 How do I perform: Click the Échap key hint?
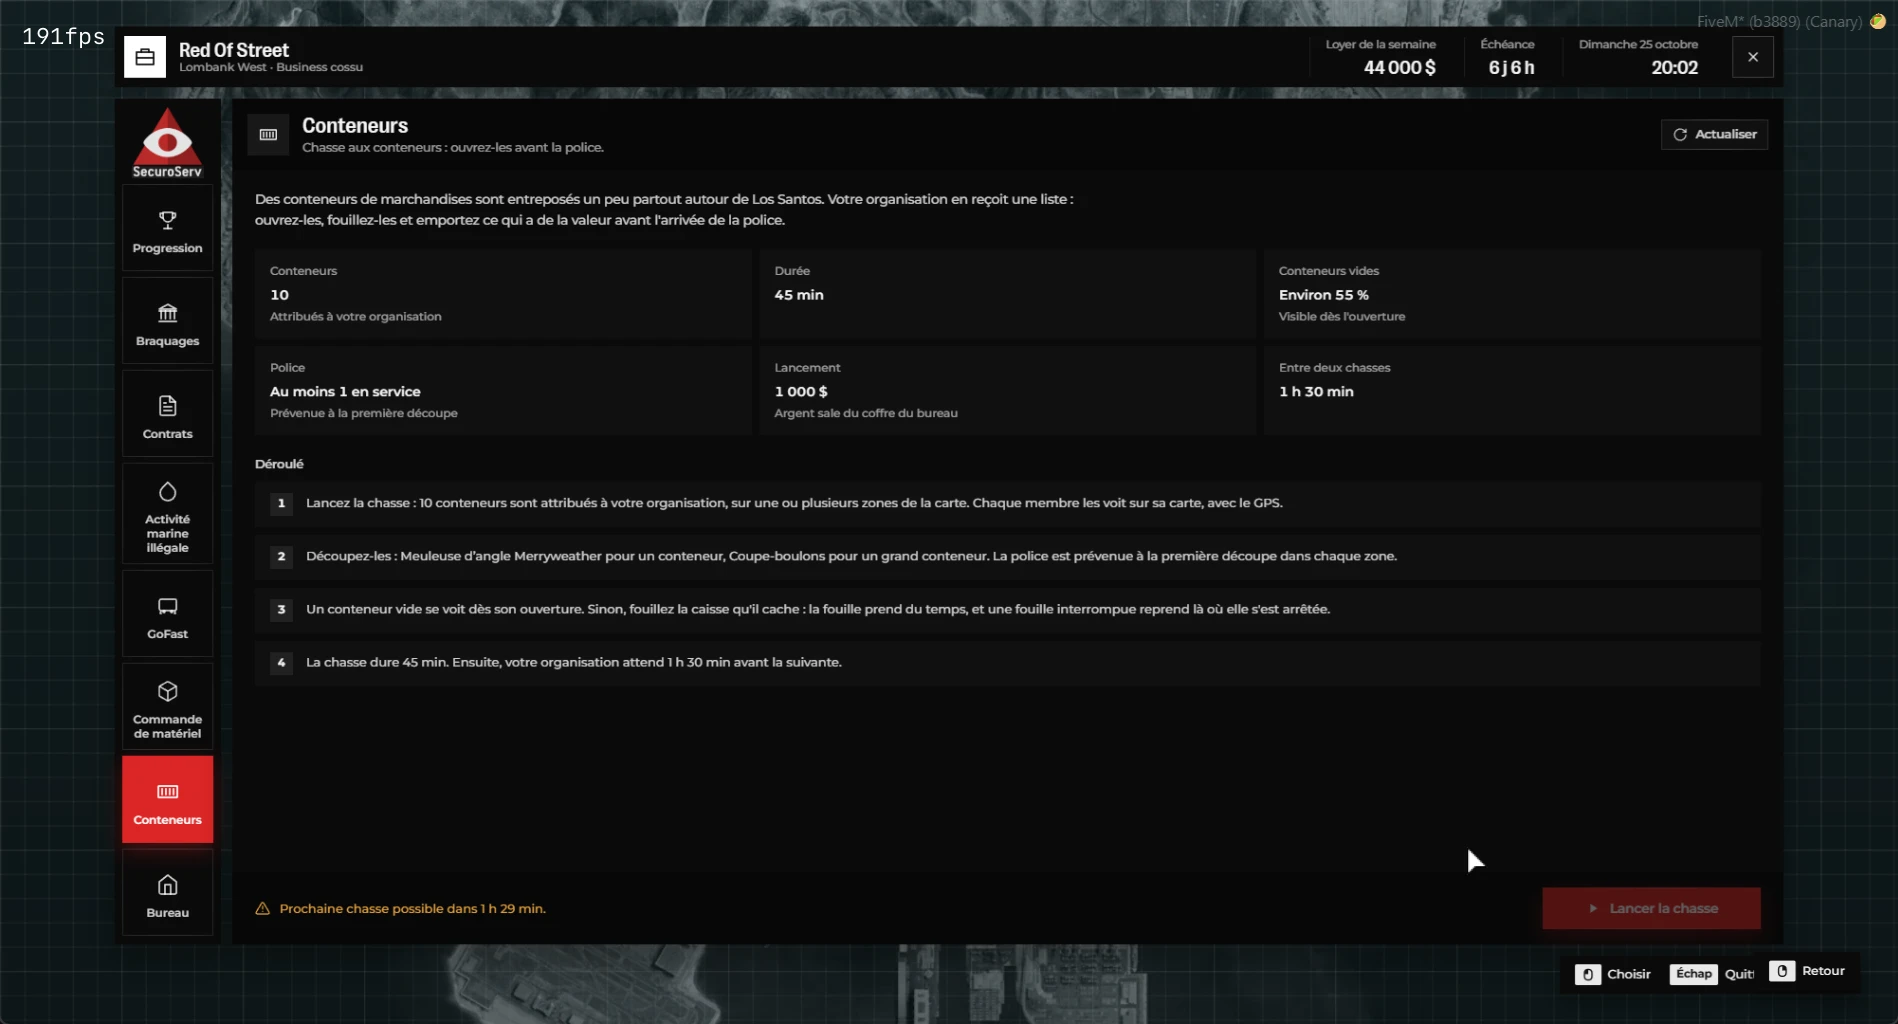[x=1694, y=974]
